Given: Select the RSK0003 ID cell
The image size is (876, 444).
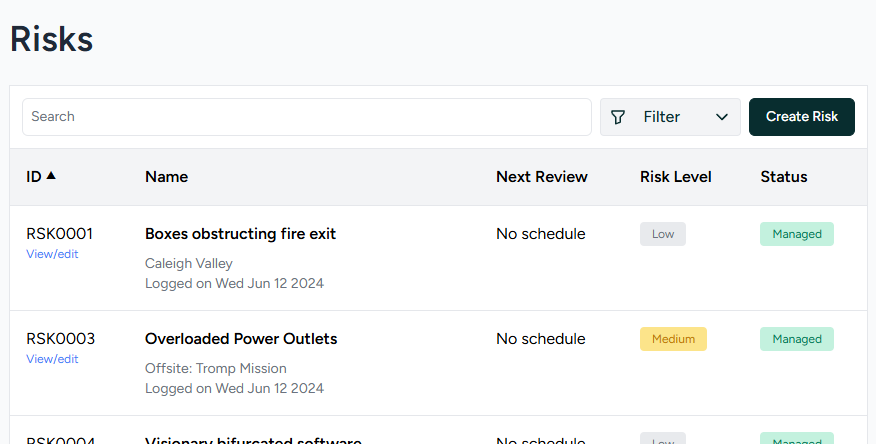Looking at the screenshot, I should tap(60, 339).
